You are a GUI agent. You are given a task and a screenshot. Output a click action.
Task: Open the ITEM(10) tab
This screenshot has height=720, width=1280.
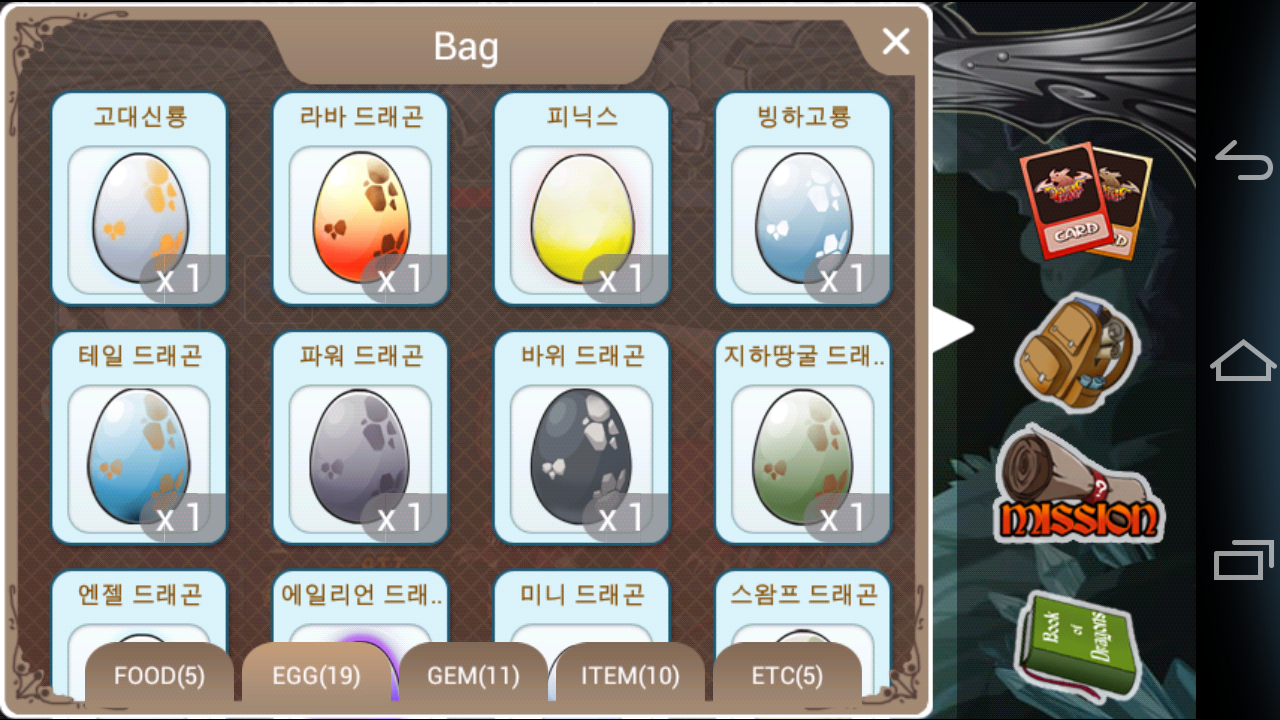630,675
